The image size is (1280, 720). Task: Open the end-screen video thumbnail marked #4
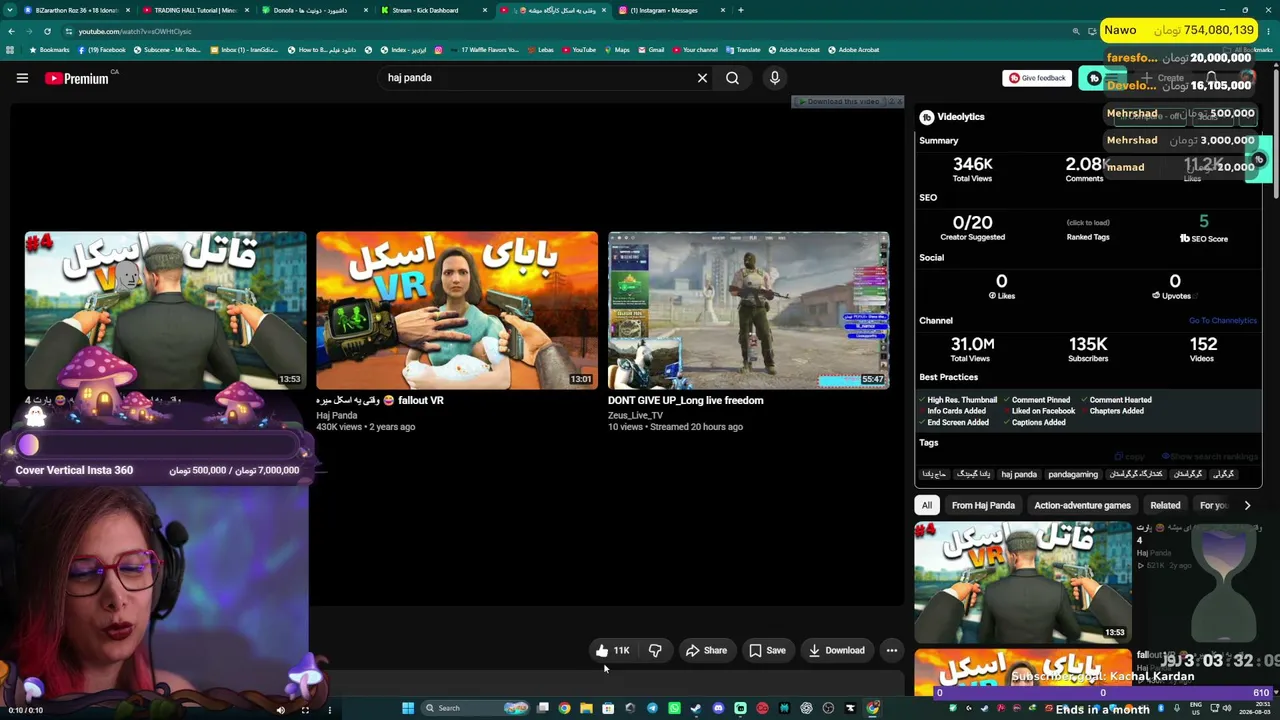click(166, 310)
